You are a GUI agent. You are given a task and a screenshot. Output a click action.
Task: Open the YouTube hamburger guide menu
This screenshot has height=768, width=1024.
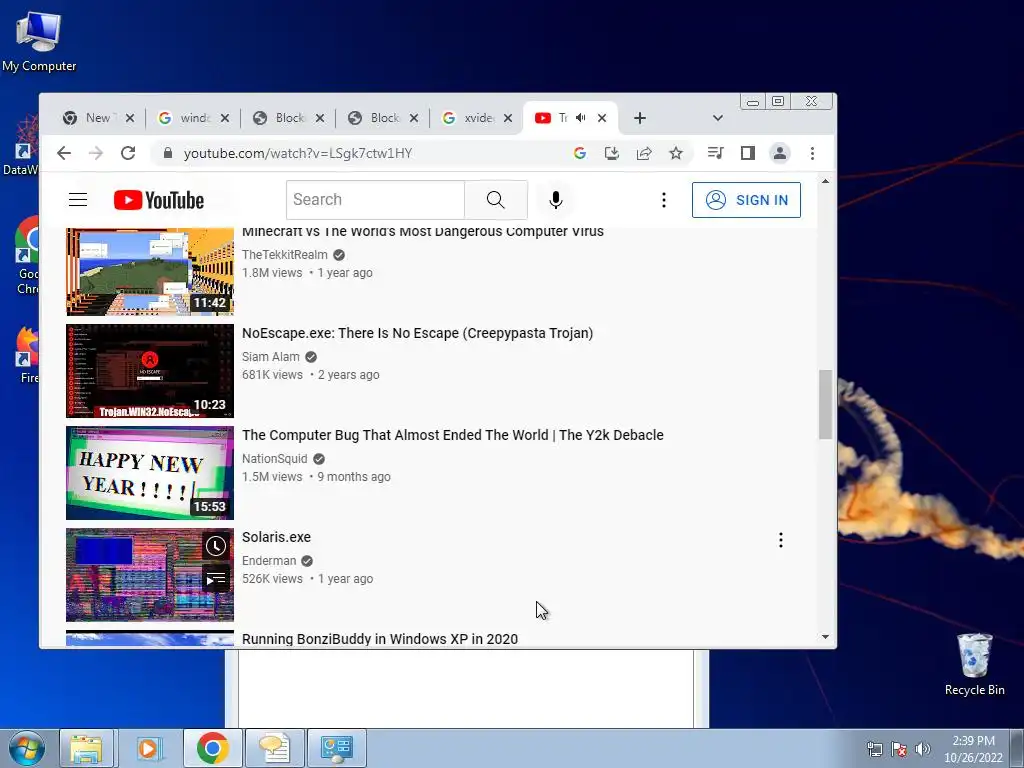(x=78, y=200)
